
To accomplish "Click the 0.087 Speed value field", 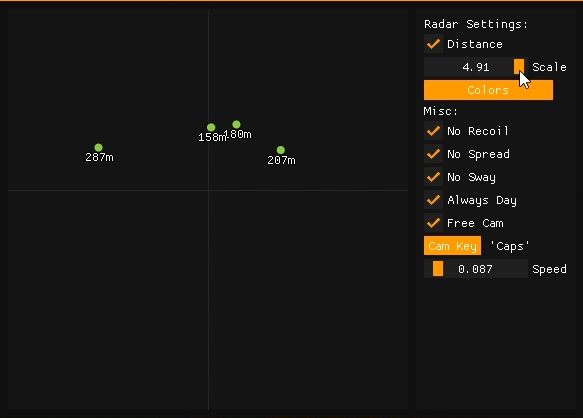I will (476, 269).
